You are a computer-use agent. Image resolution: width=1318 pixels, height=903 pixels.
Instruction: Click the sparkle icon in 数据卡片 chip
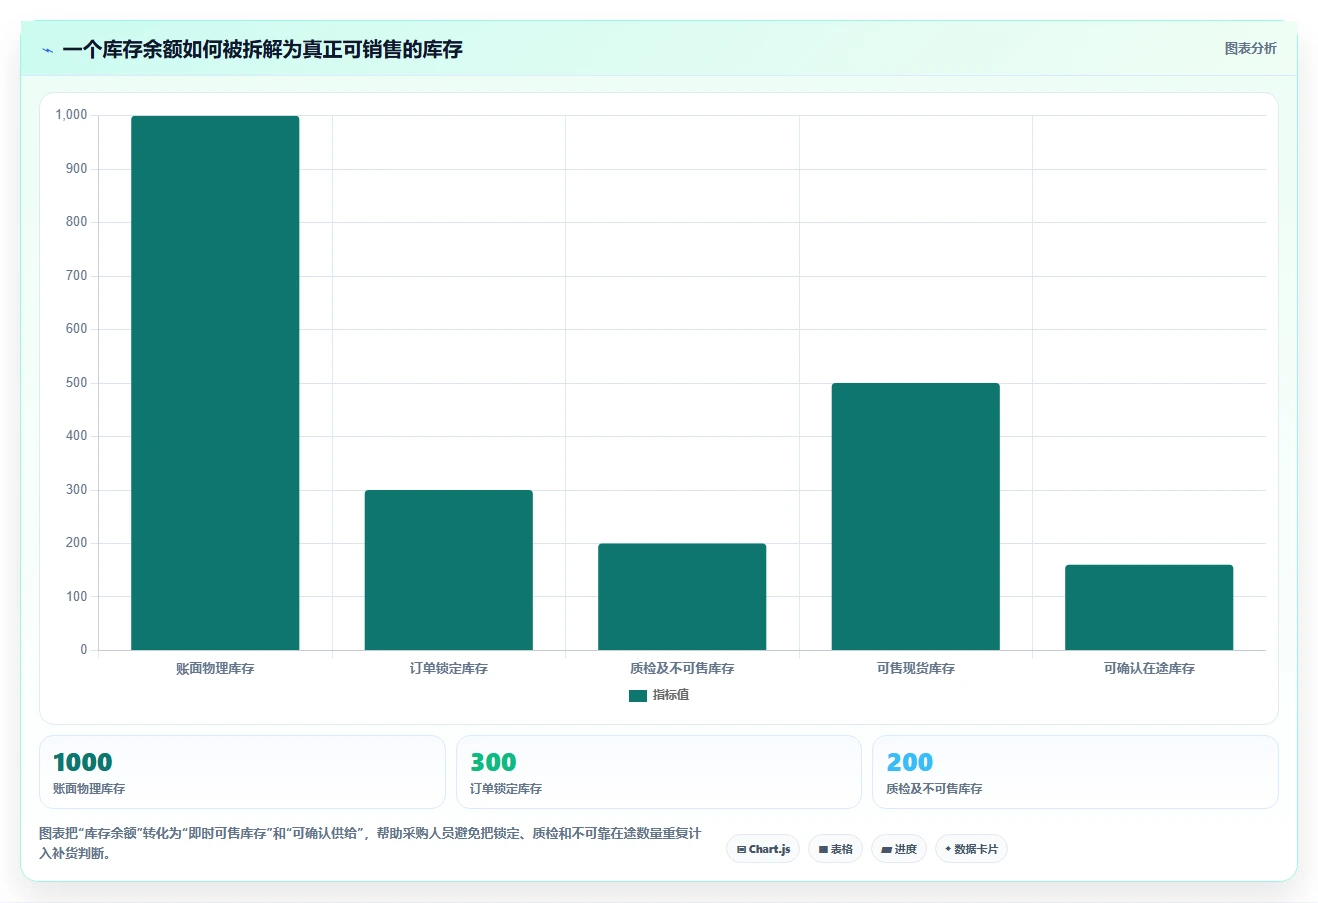948,849
